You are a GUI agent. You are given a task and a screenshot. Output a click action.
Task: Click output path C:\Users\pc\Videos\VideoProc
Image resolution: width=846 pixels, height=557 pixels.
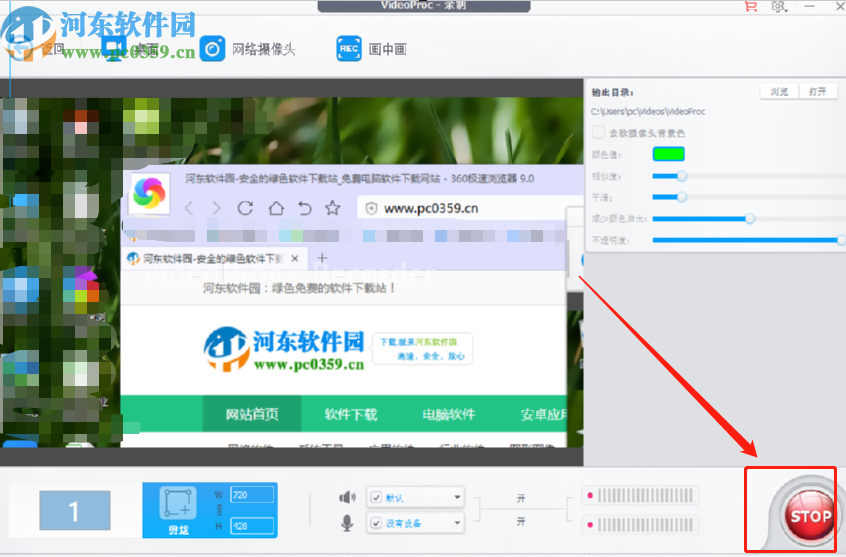pyautogui.click(x=648, y=112)
